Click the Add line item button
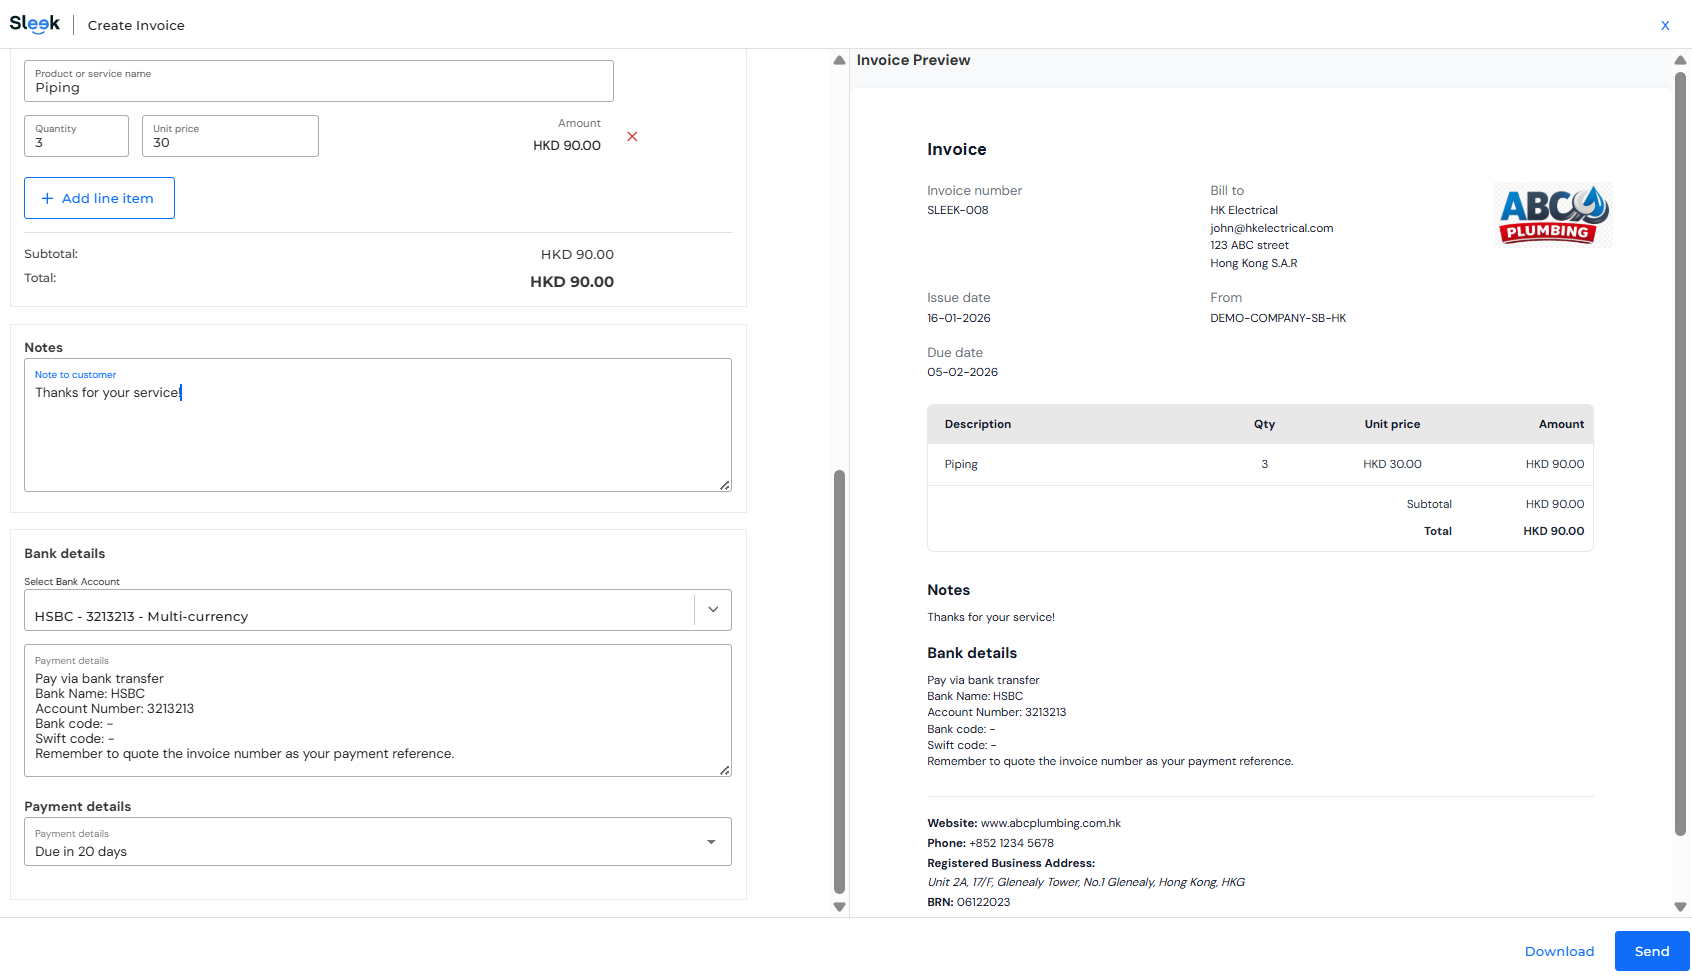This screenshot has width=1692, height=977. 99,198
